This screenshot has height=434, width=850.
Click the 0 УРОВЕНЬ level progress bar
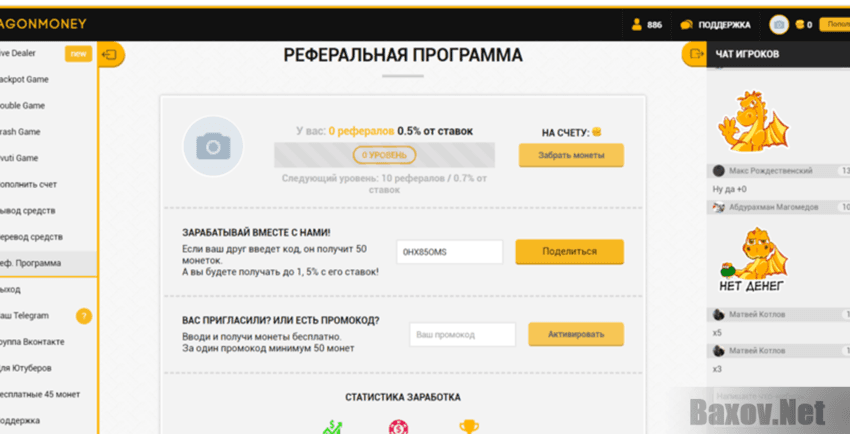click(x=384, y=155)
